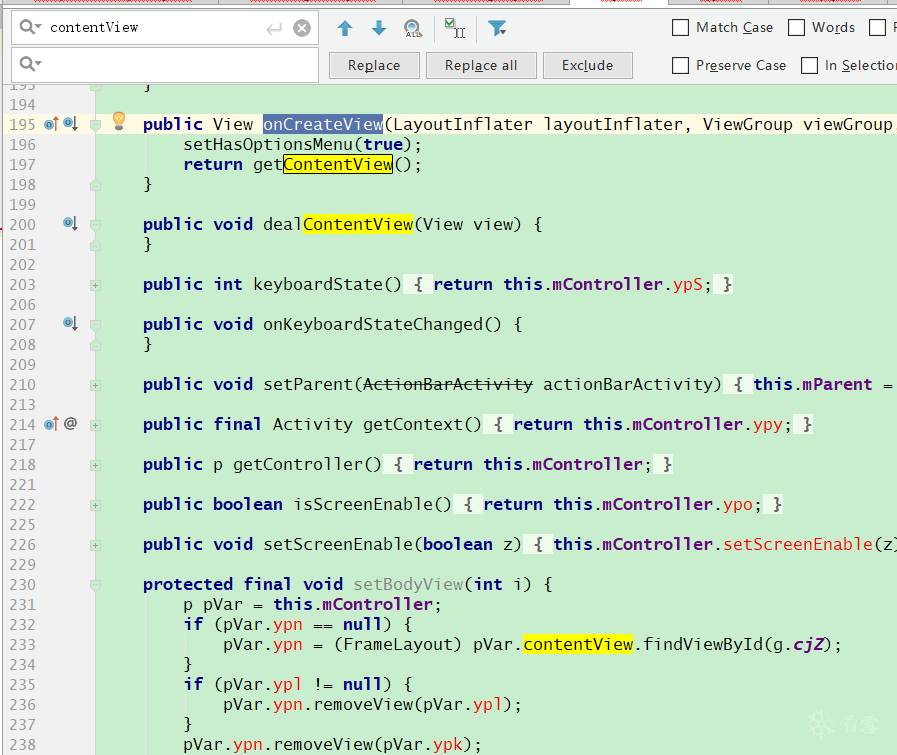Image resolution: width=897 pixels, height=755 pixels.
Task: Click highlighted ContentView in dealContentView
Action: click(x=358, y=224)
